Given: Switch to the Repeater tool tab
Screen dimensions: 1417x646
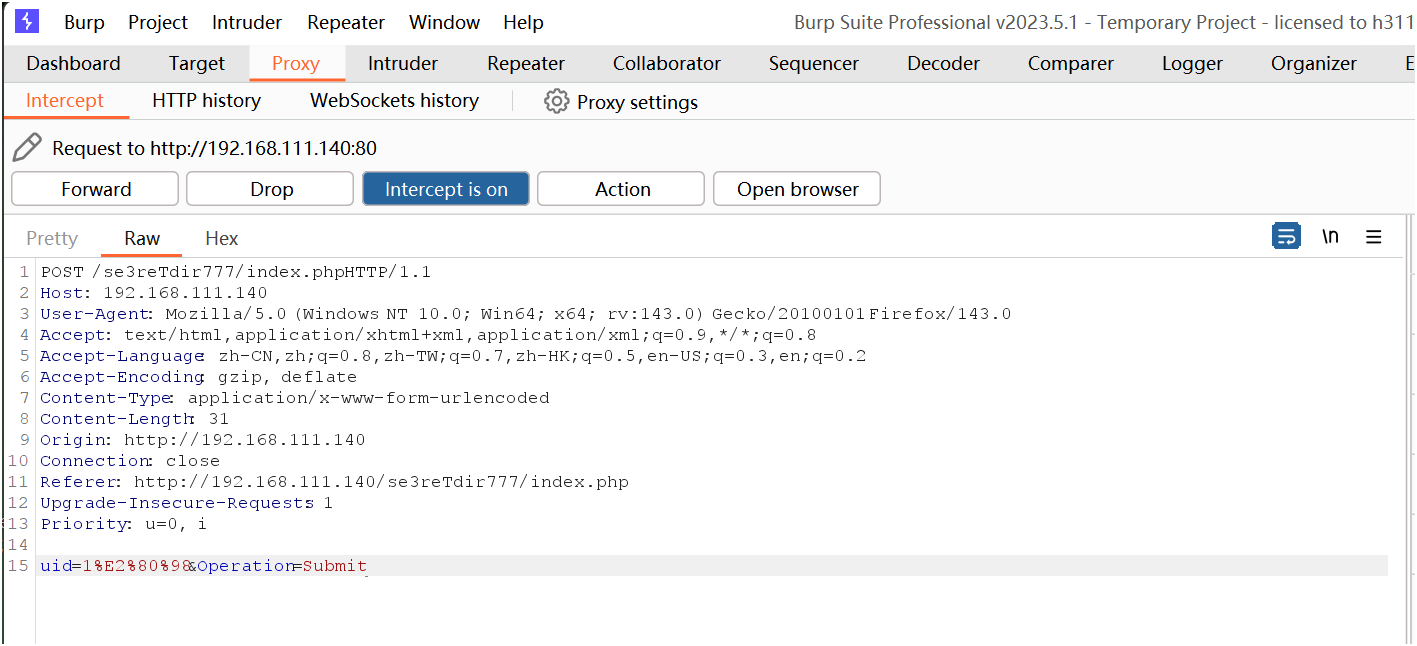Looking at the screenshot, I should click(x=526, y=63).
